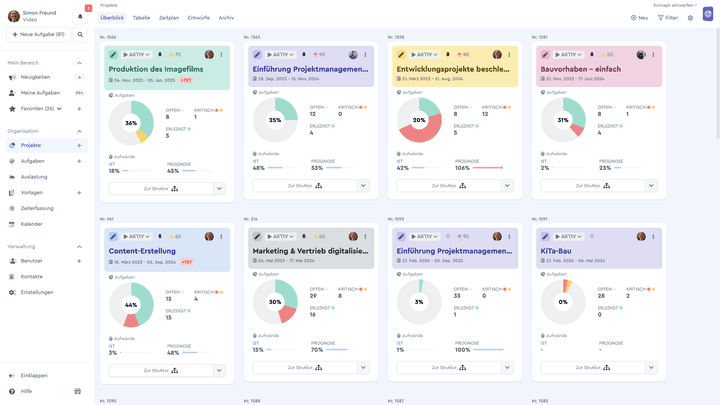Toggle the pin on Einführung Projektmanagement card Nr. 1363
This screenshot has height=405, width=720.
click(304, 55)
